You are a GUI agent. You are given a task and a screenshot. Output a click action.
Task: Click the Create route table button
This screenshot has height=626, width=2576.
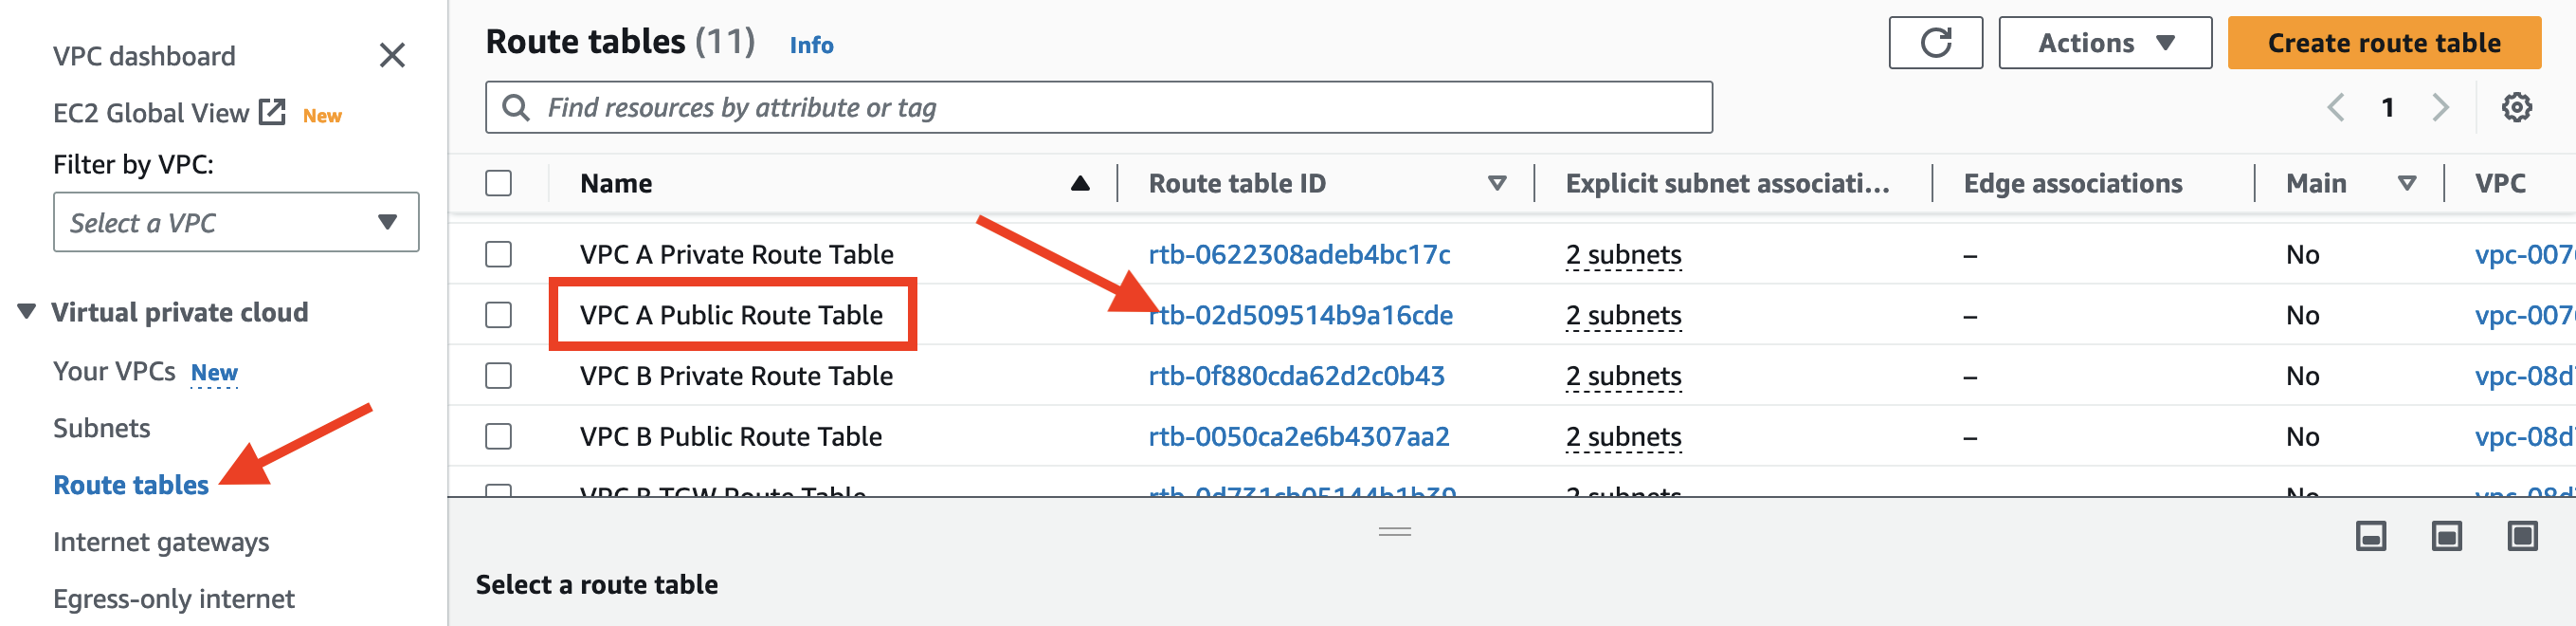pos(2383,43)
